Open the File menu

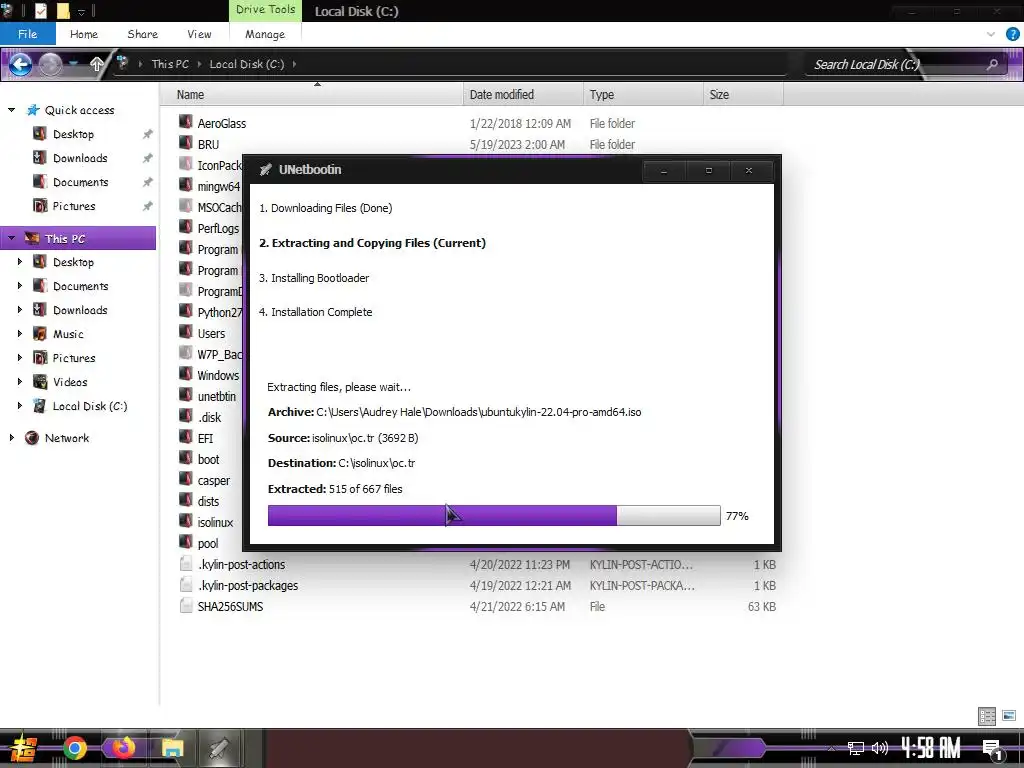tap(27, 34)
